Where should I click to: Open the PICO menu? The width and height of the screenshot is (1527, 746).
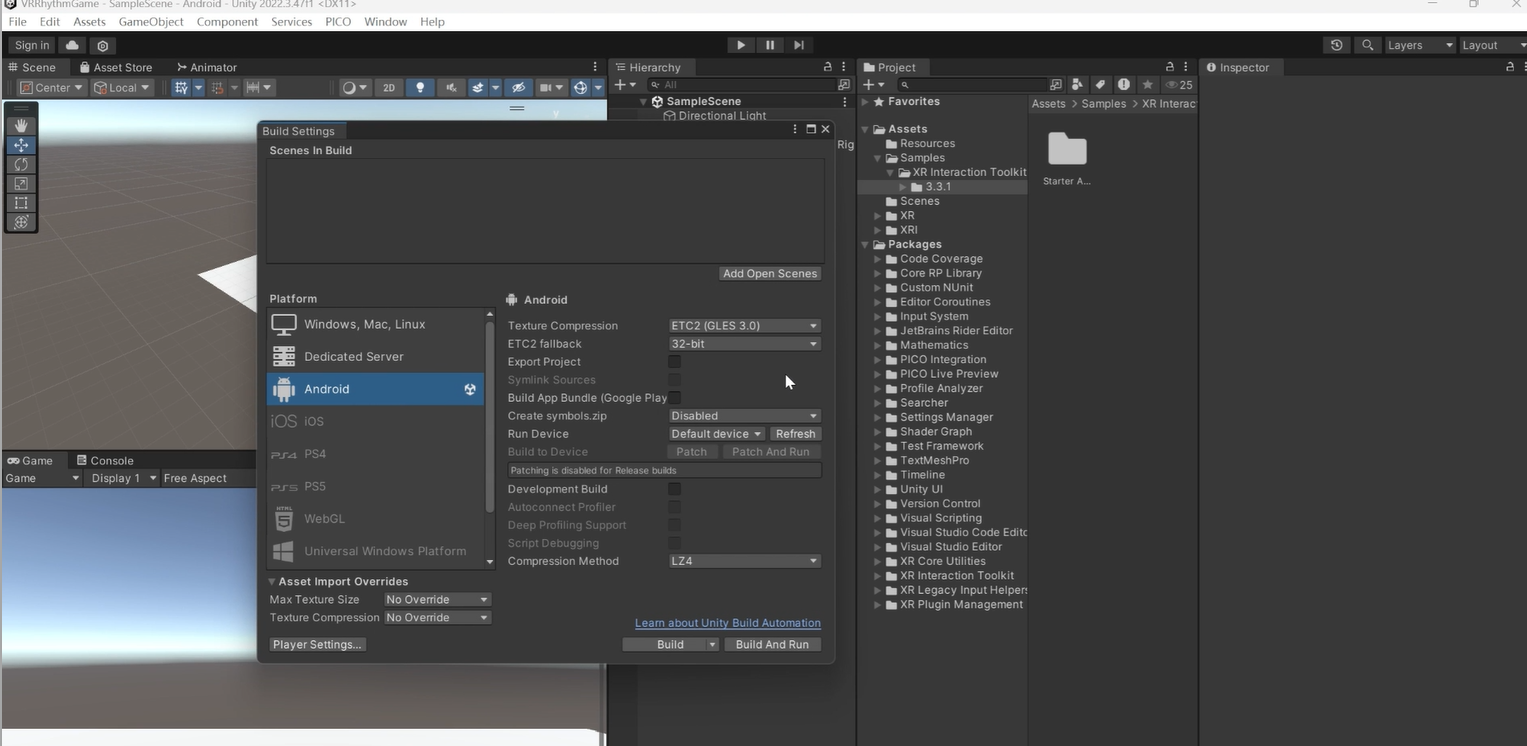(338, 21)
